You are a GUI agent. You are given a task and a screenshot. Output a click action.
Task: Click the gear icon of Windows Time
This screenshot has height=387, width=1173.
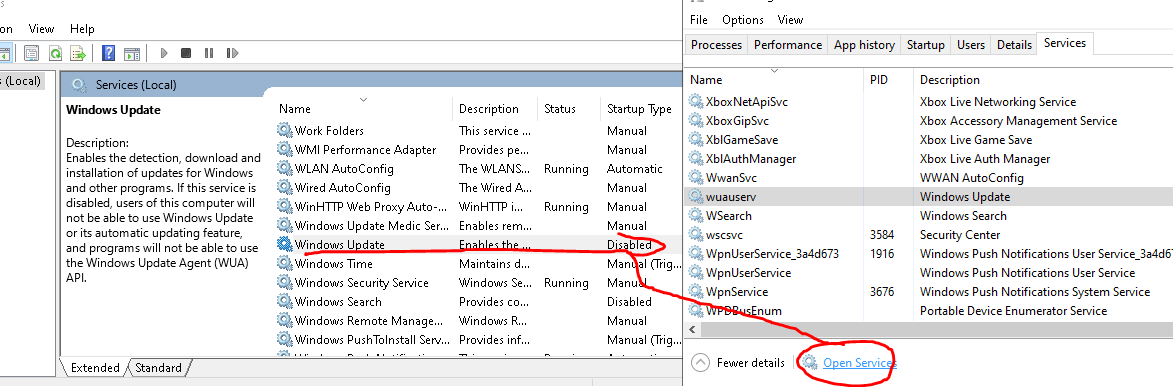(284, 263)
